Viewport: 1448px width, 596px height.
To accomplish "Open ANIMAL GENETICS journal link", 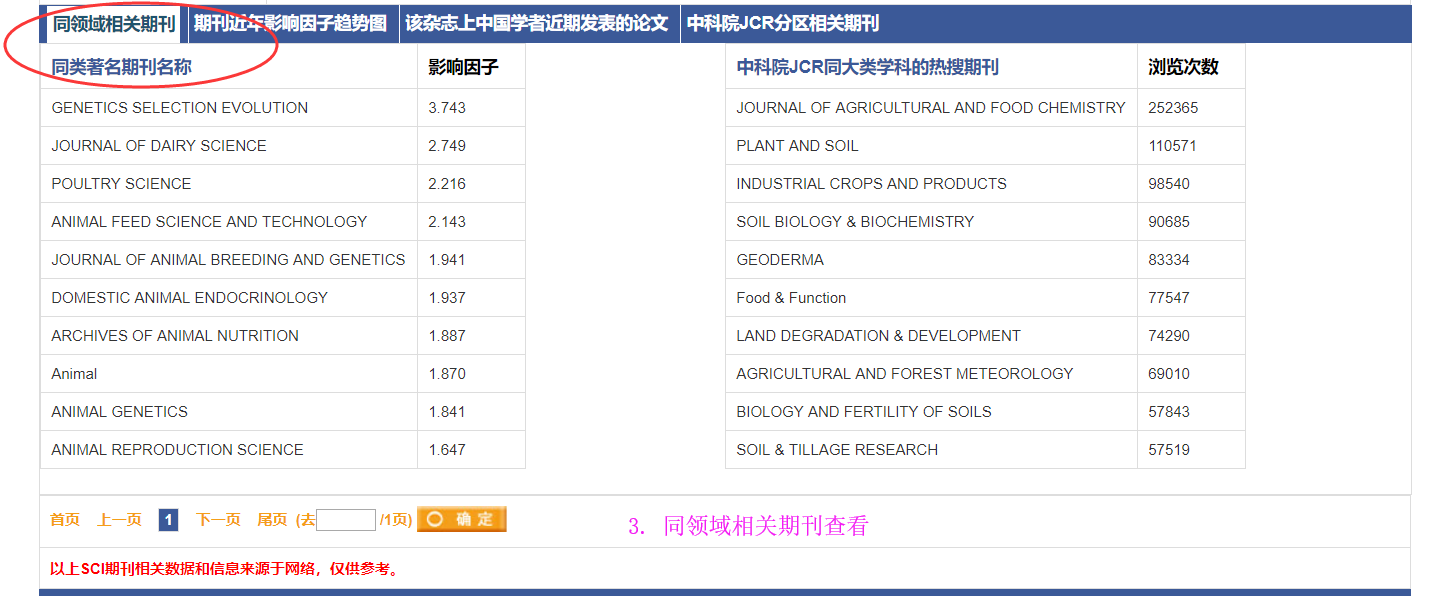I will 119,412.
